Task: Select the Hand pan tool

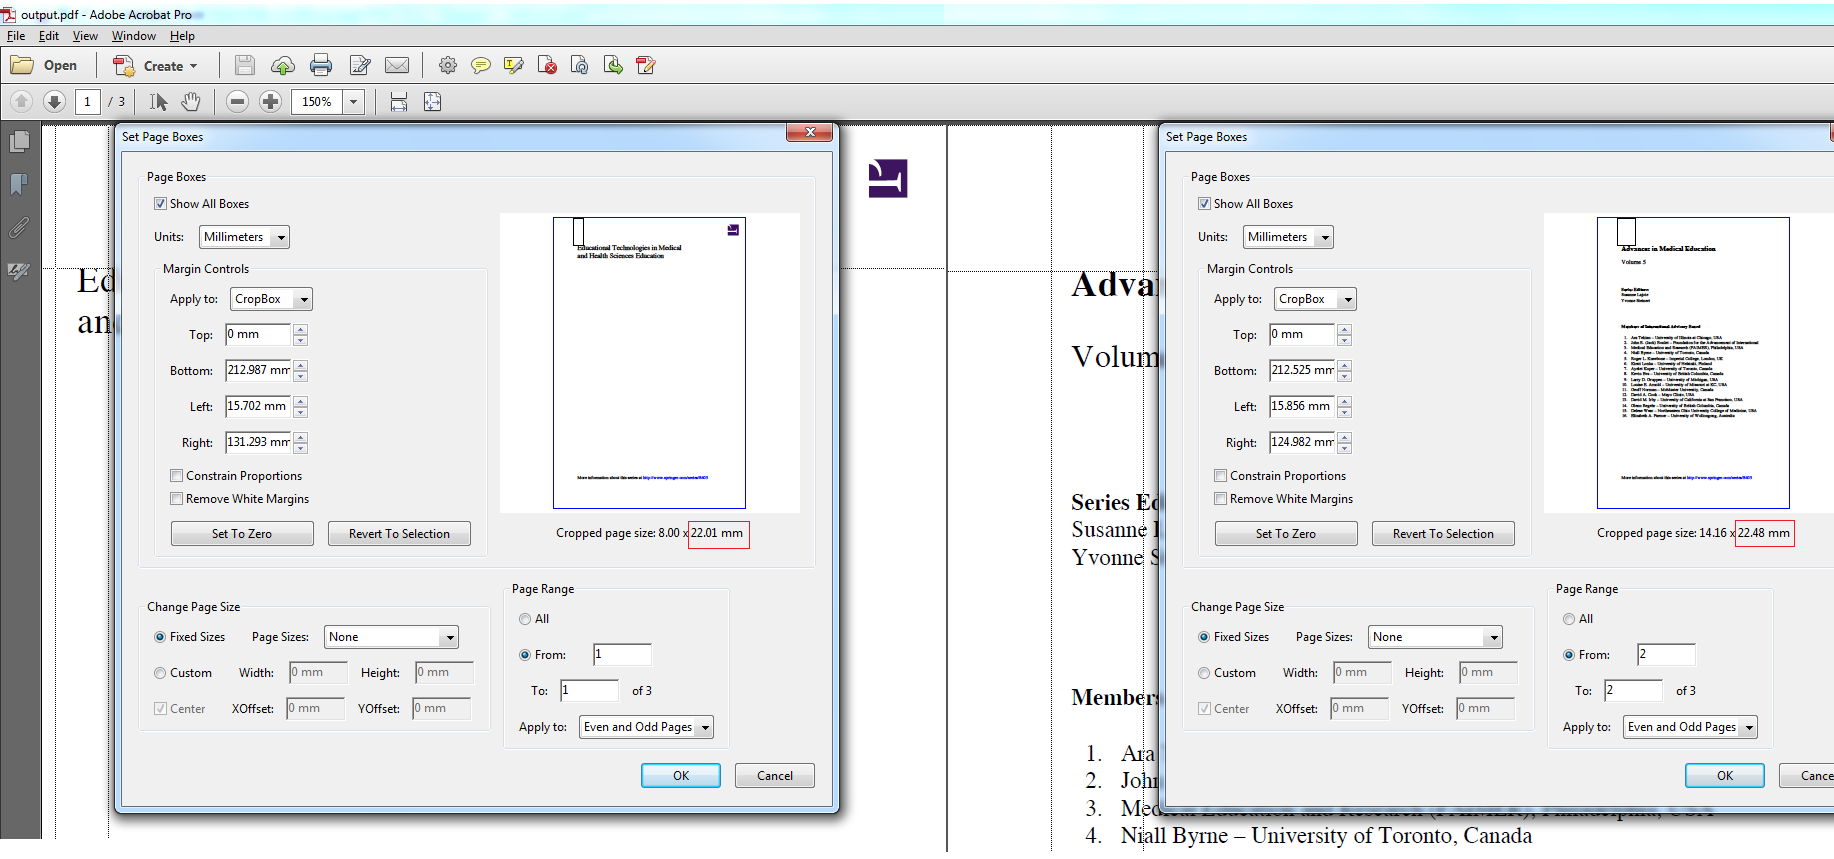Action: (x=191, y=102)
